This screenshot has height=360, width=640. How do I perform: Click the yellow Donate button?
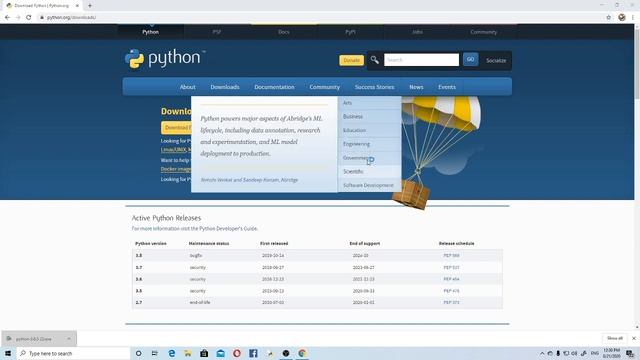pos(351,60)
